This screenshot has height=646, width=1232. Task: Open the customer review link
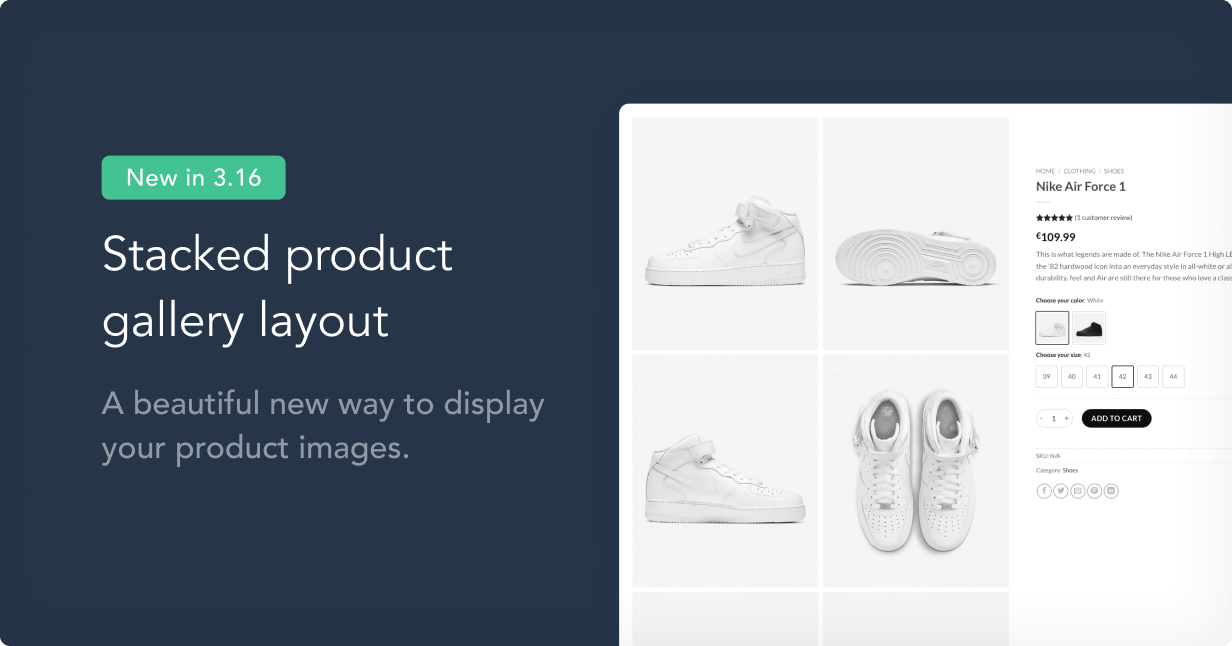[x=1104, y=217]
